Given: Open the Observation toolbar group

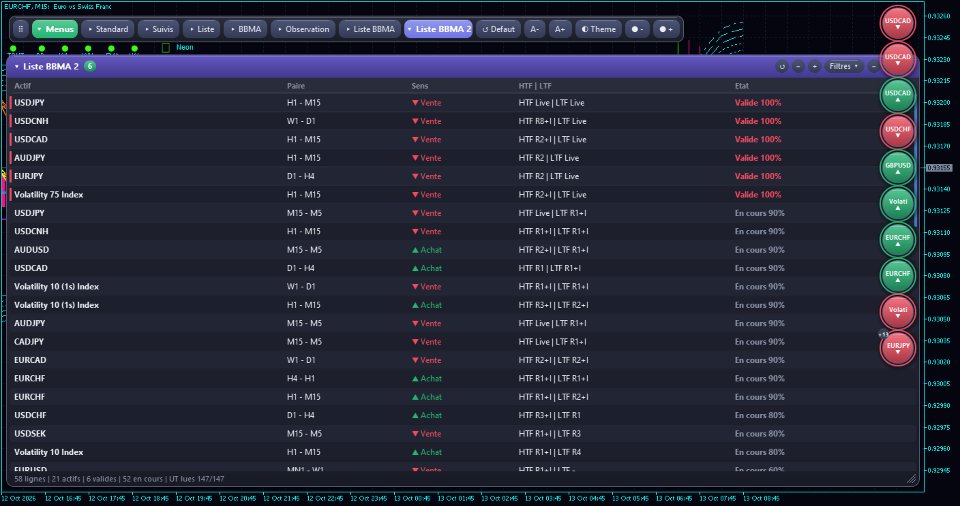Looking at the screenshot, I should coord(304,29).
